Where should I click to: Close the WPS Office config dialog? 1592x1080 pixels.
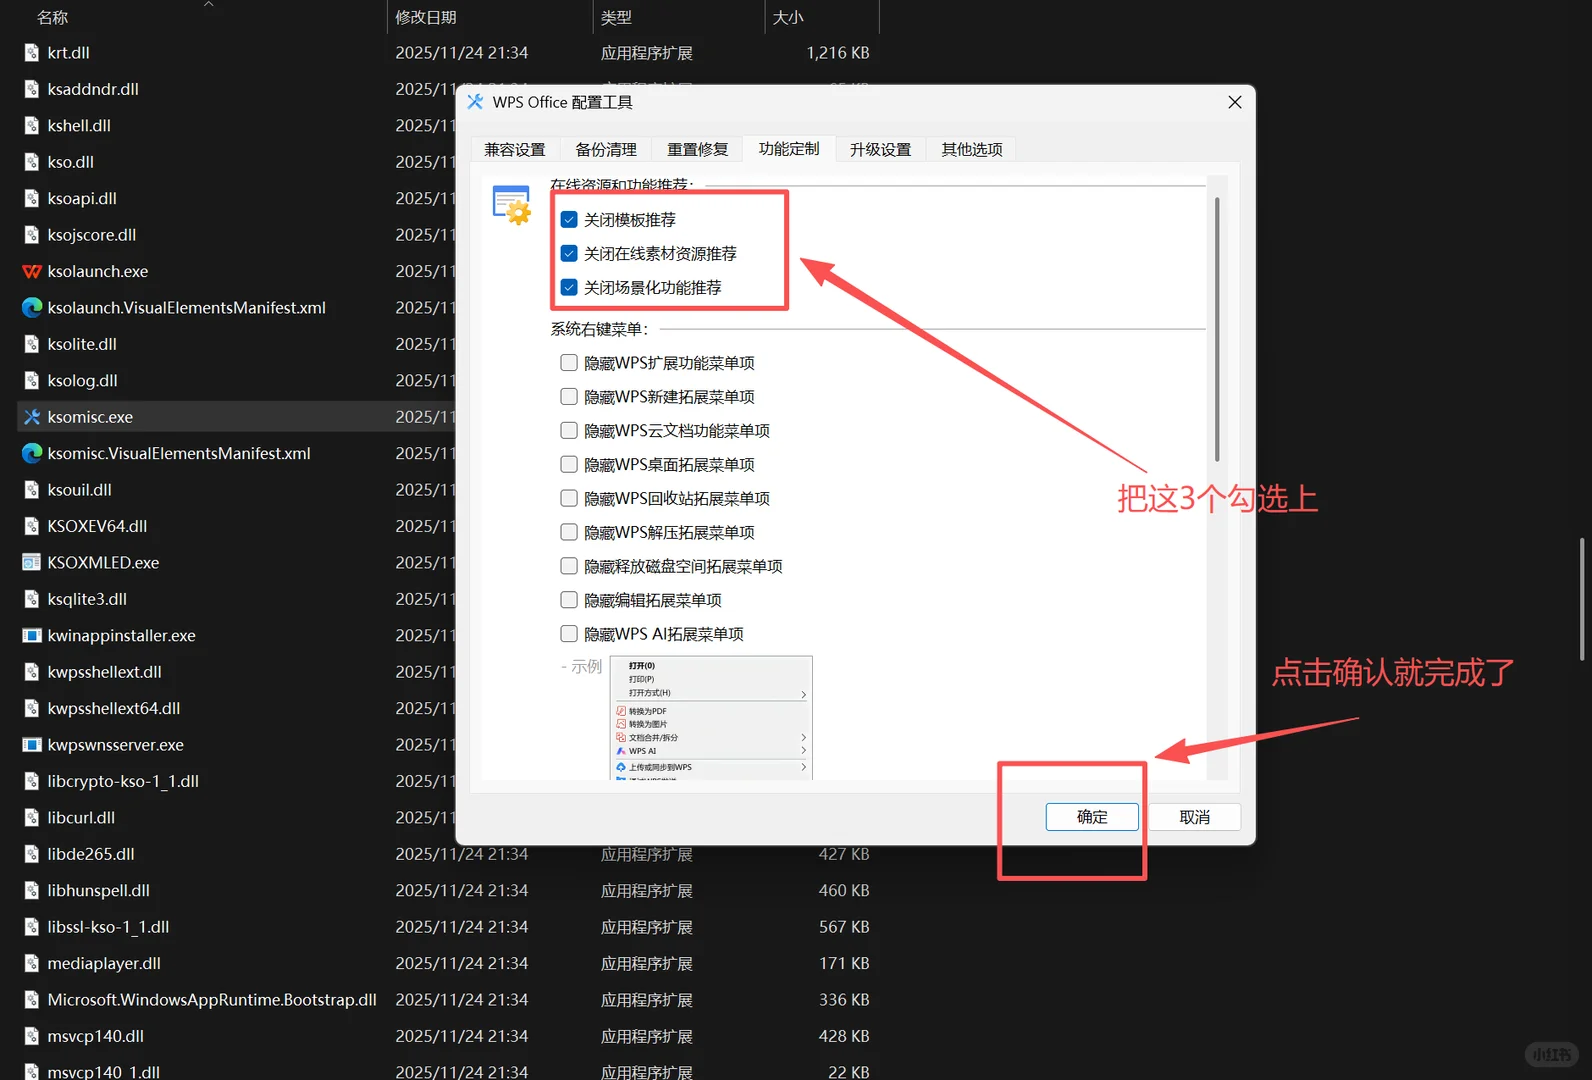[1235, 102]
